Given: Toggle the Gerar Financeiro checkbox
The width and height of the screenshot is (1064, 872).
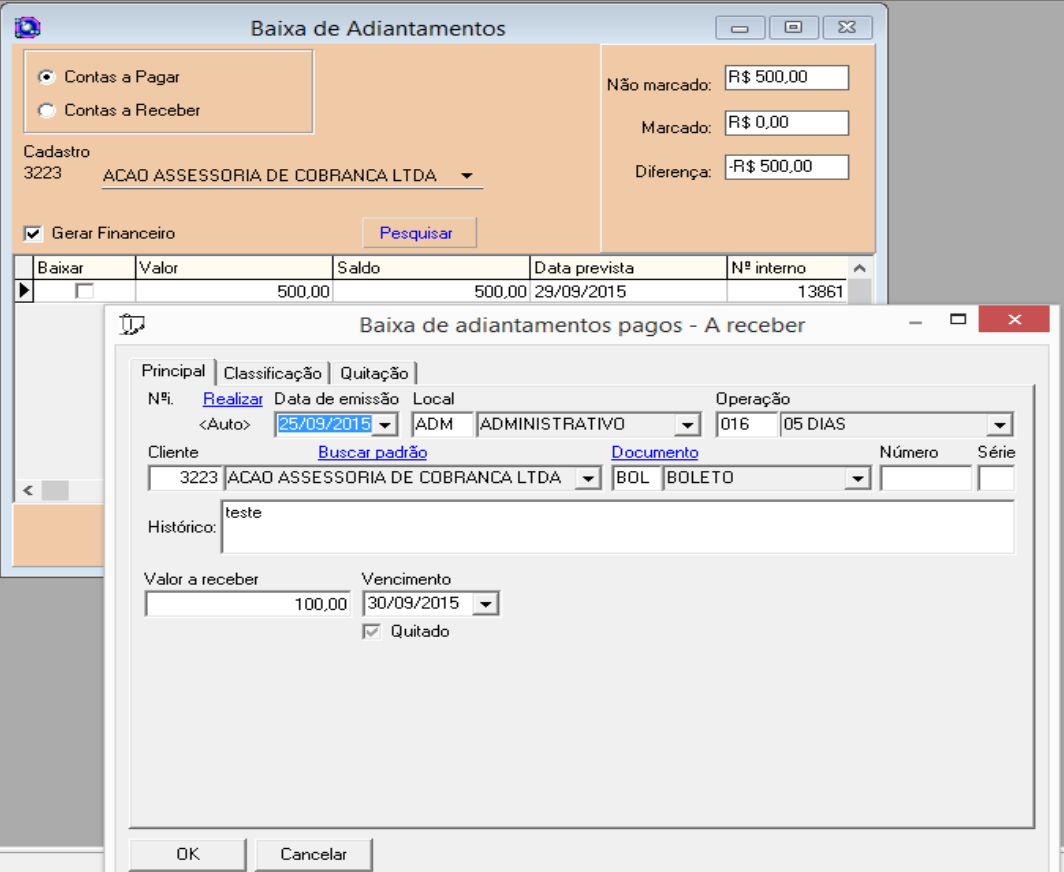Looking at the screenshot, I should 34,233.
